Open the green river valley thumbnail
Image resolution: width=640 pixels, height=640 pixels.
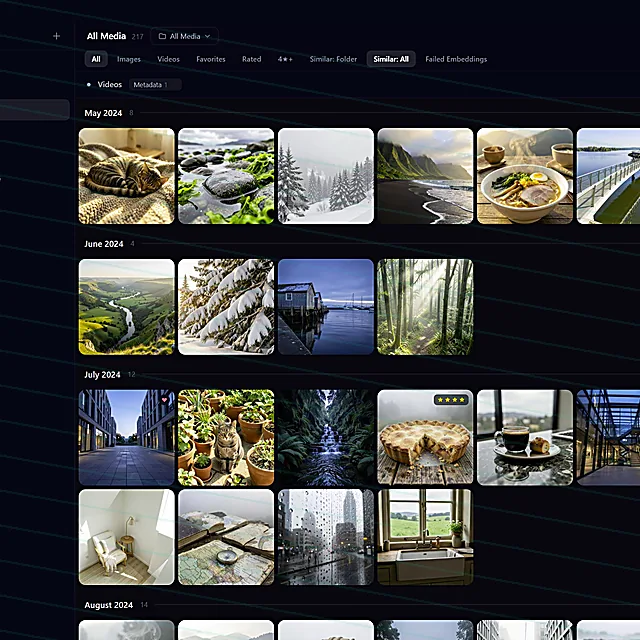127,307
